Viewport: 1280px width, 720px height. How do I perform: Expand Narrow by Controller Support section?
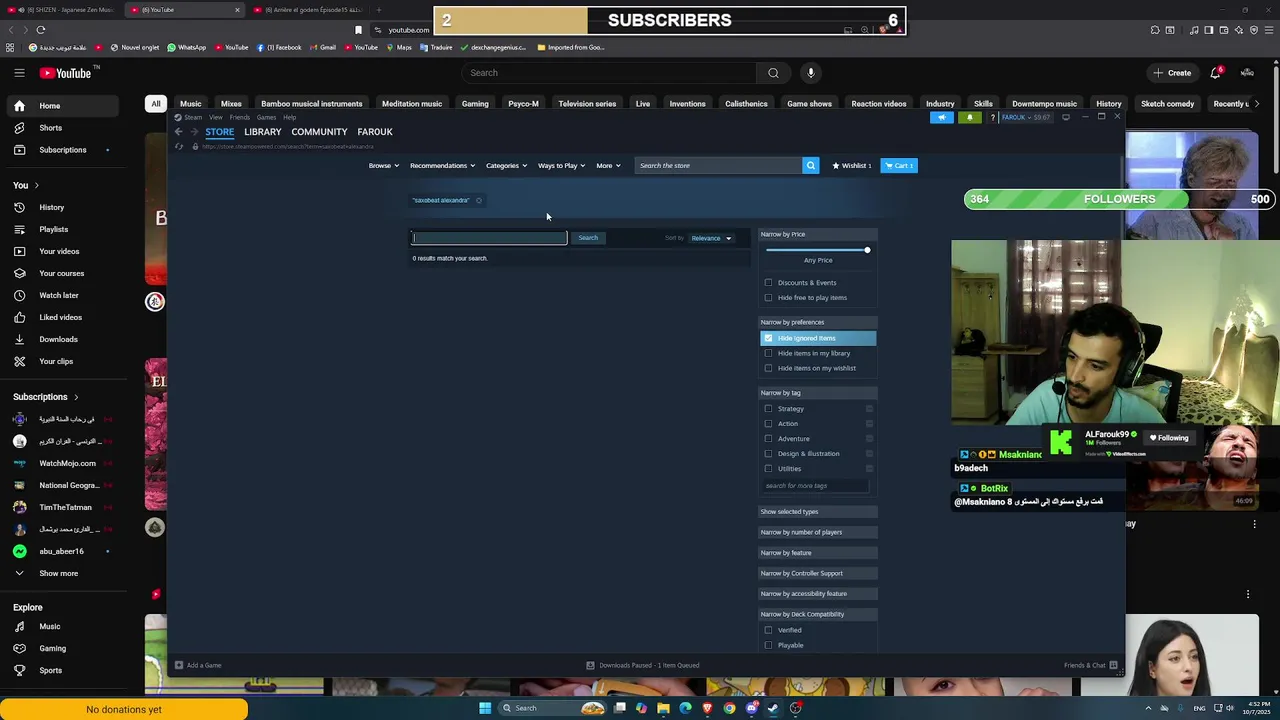[x=818, y=573]
